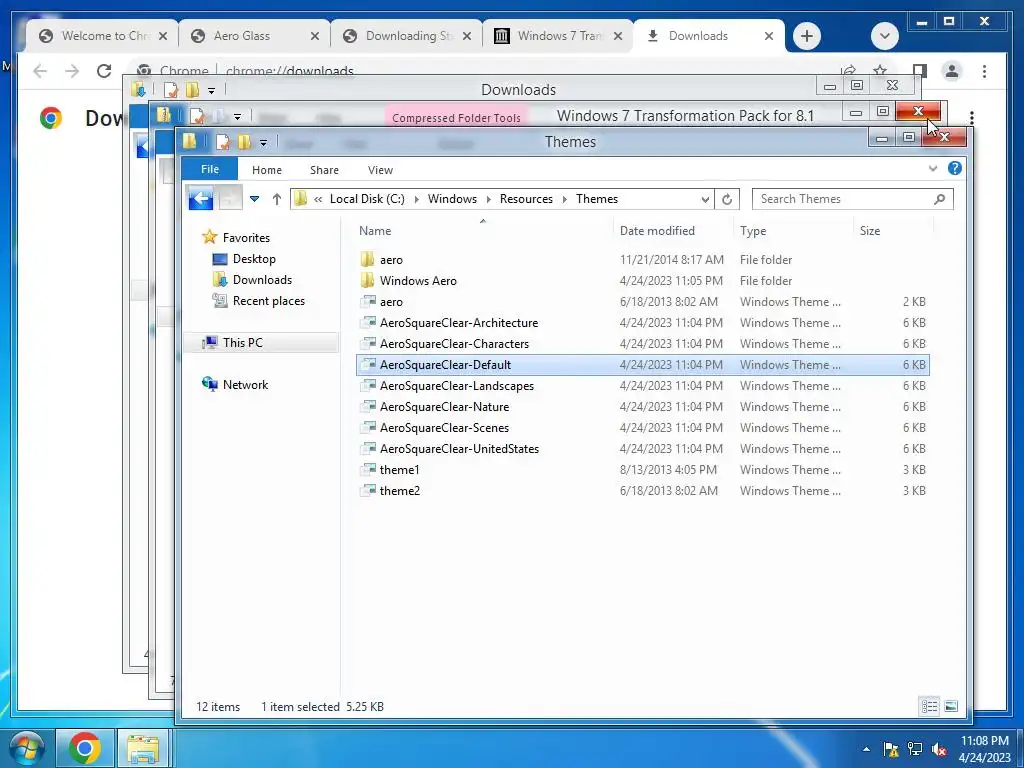The width and height of the screenshot is (1024, 768).
Task: Open Chrome profile avatar
Action: [952, 71]
